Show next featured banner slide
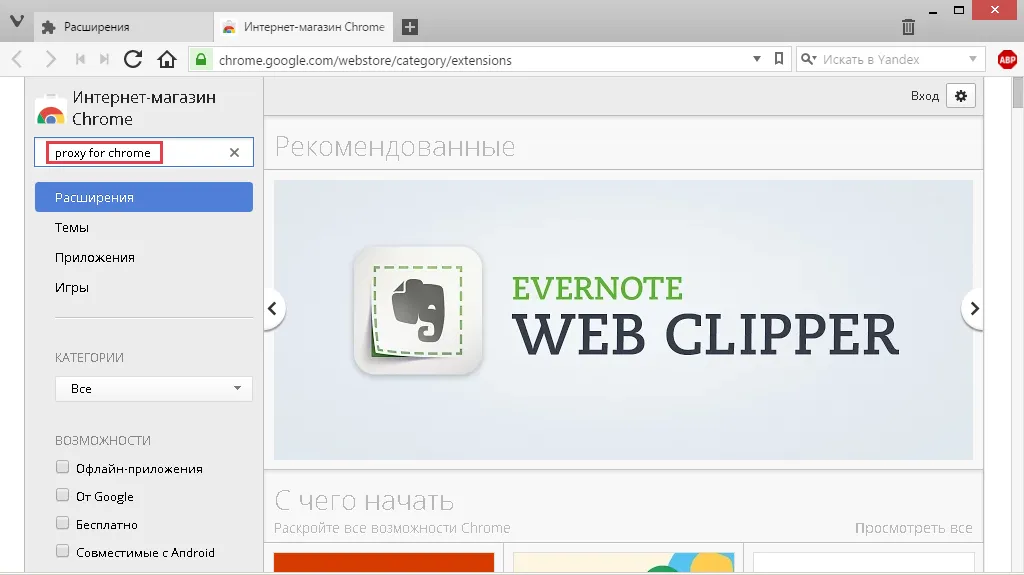Screen dimensions: 1024x575 click(973, 308)
